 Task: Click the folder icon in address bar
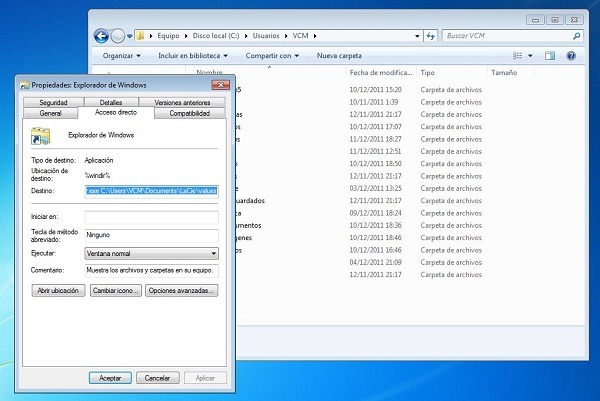[x=140, y=36]
